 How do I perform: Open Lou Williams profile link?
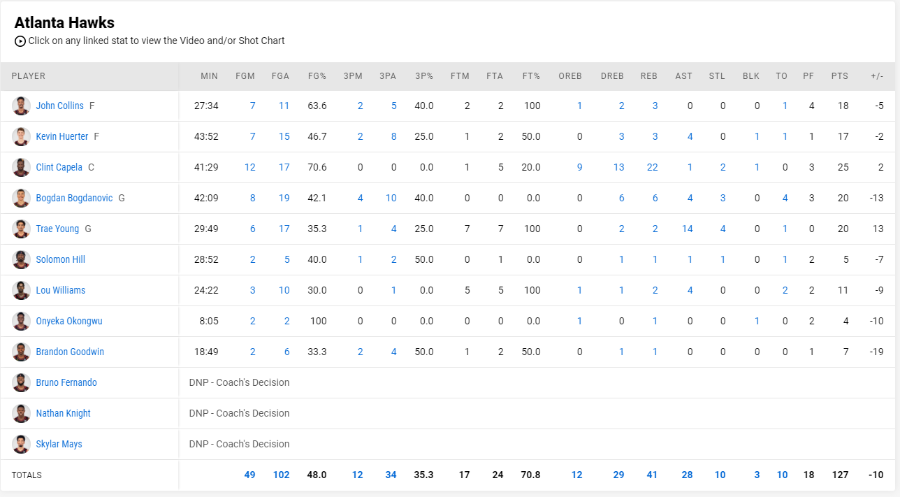60,290
